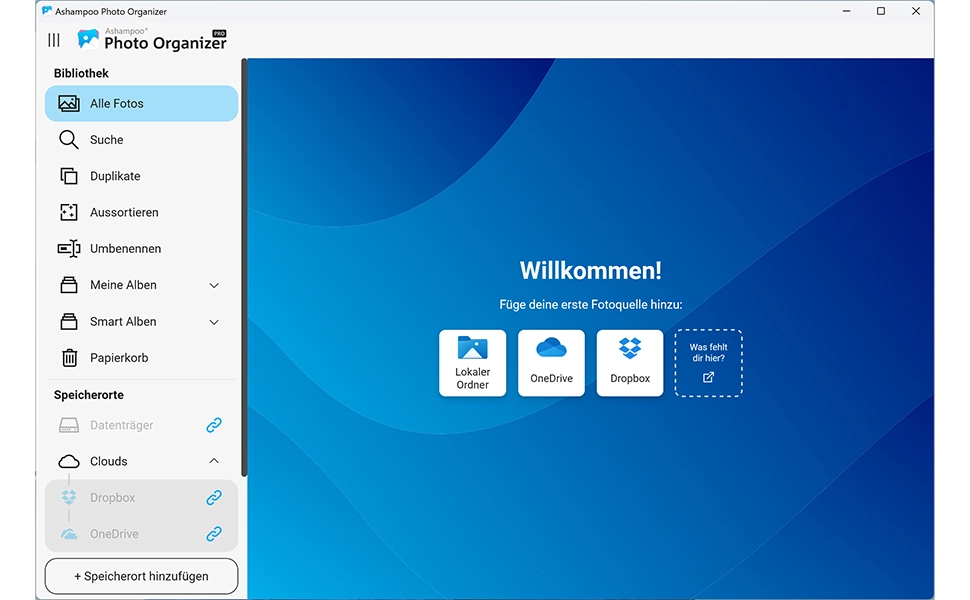970x600 pixels.
Task: Toggle the Datenträger link indicator
Action: tap(213, 424)
